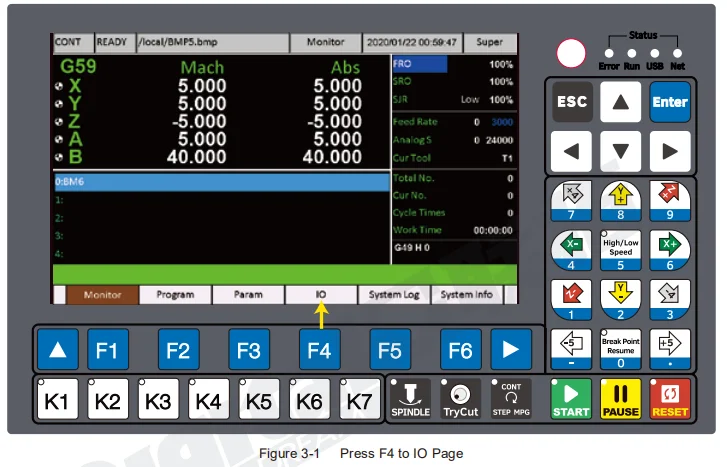Jog Y+ with key 8
The height and width of the screenshot is (467, 727).
point(620,201)
